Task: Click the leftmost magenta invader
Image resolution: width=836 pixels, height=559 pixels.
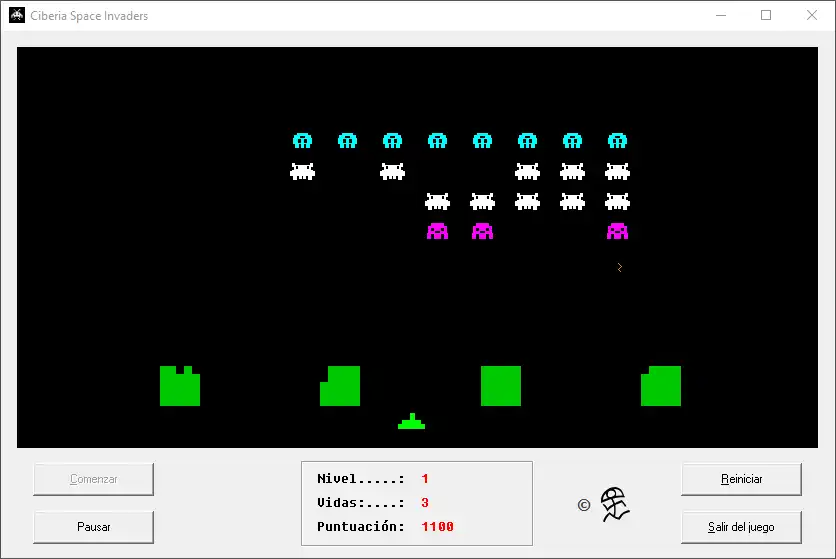Action: [x=437, y=231]
